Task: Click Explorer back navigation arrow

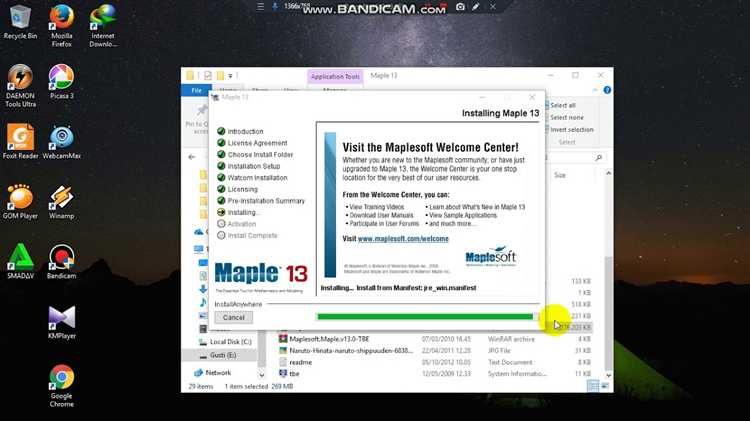Action: [x=192, y=157]
